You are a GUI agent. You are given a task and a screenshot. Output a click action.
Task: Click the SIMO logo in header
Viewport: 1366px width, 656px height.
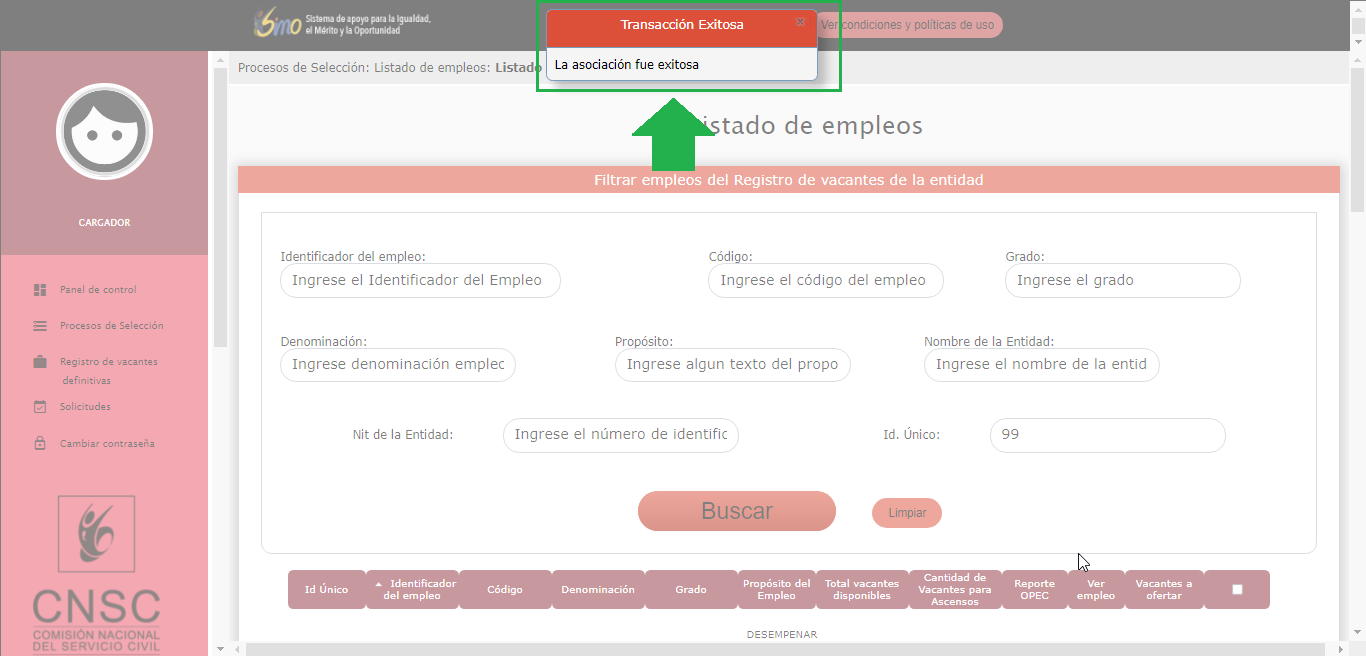tap(277, 24)
